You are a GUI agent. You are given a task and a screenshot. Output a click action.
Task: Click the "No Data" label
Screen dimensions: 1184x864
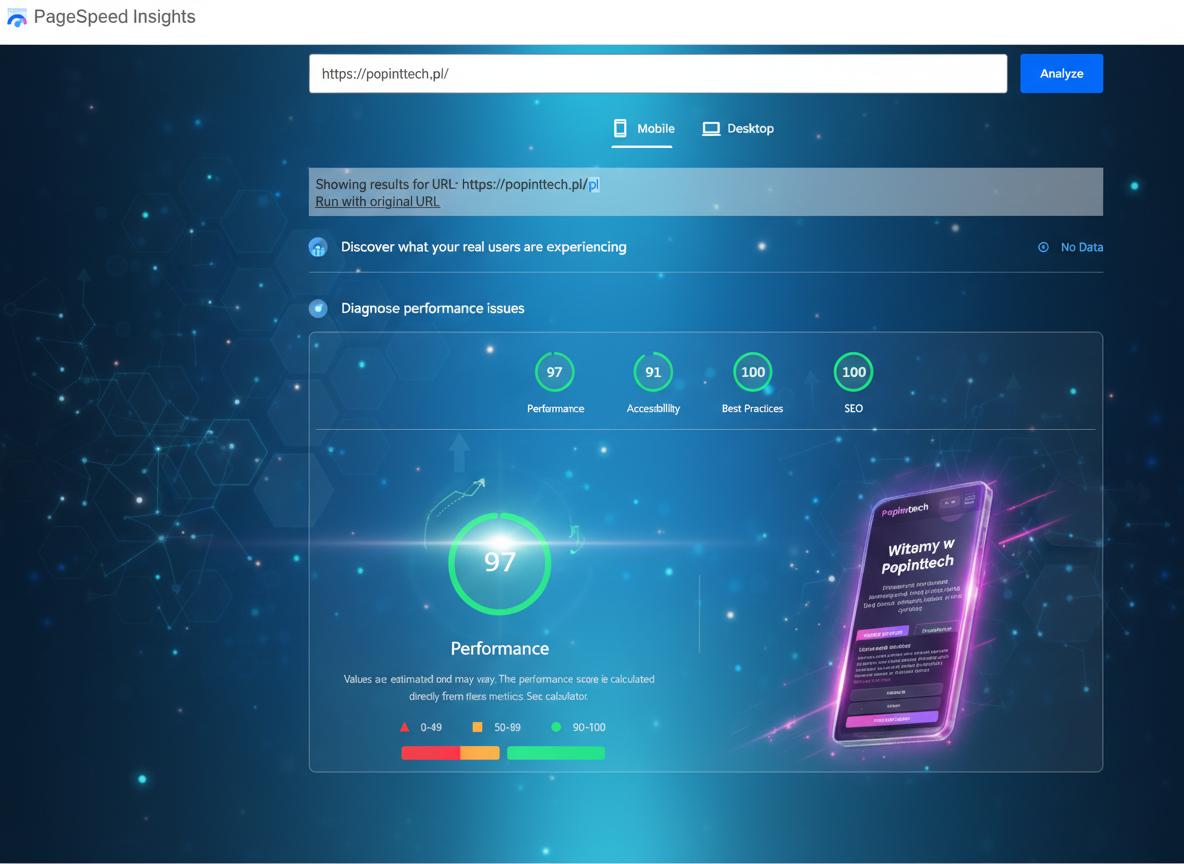(1081, 247)
